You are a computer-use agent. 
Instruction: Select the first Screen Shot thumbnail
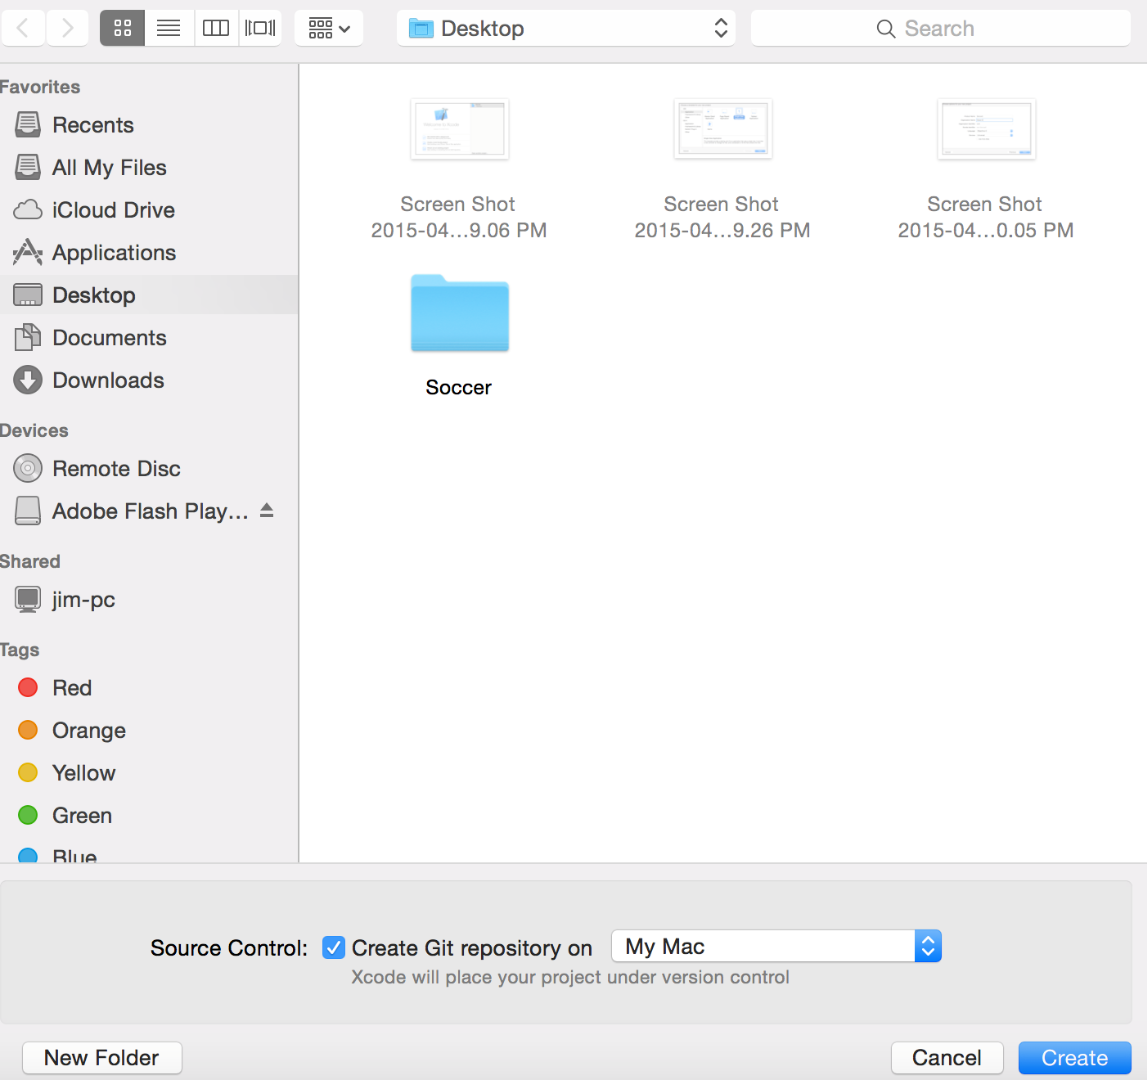(x=459, y=128)
